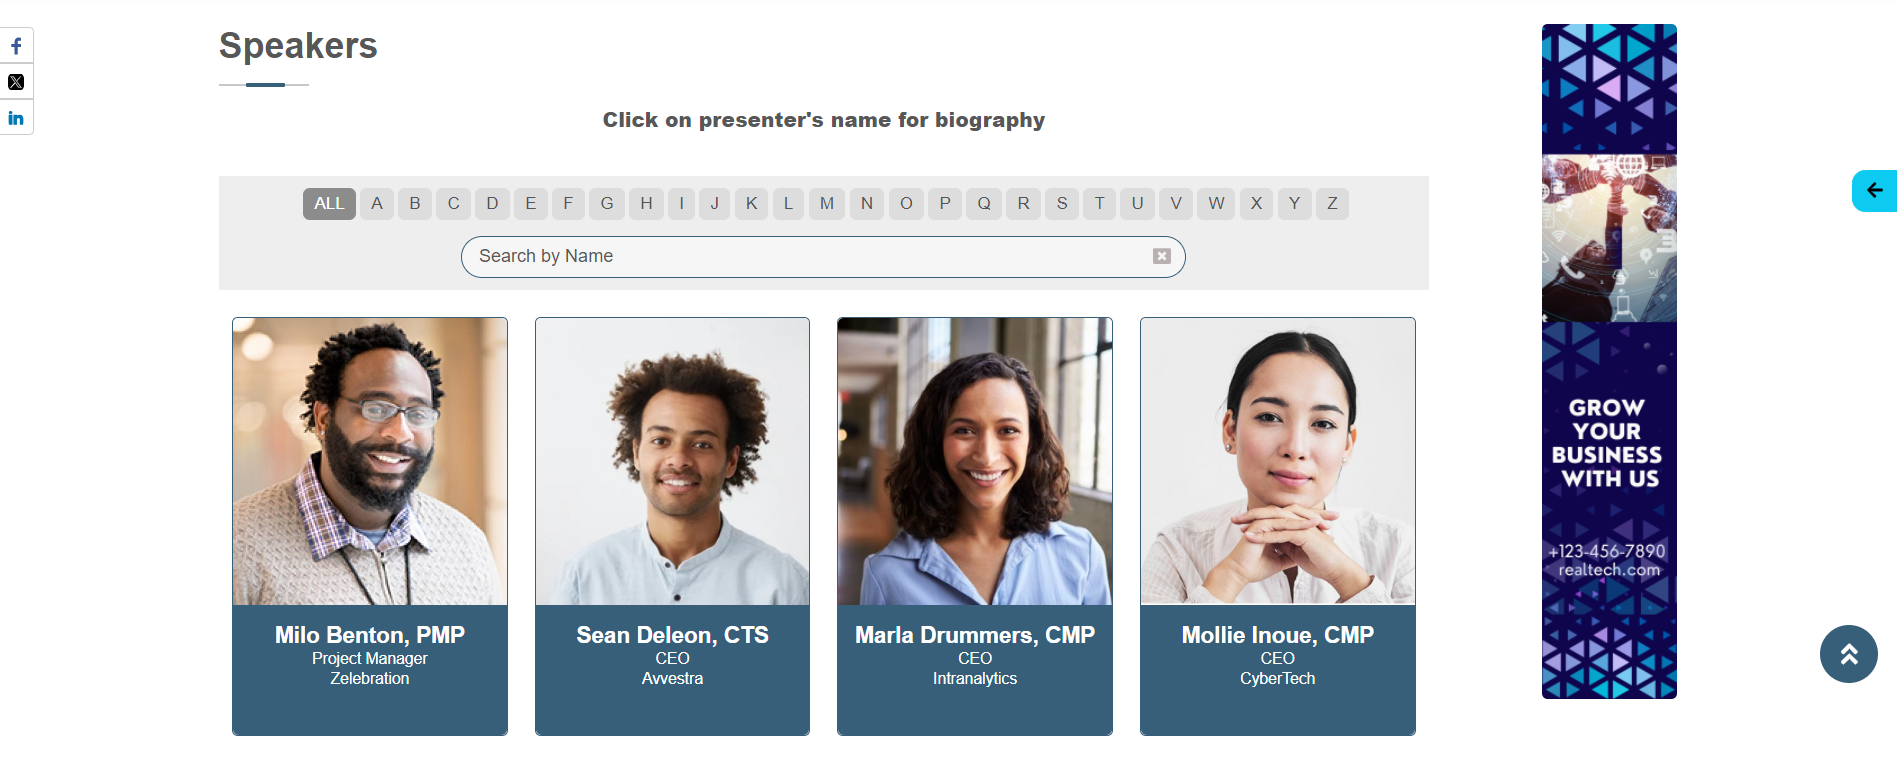Open Mollie Inoue, CMP biography
1897x758 pixels.
tap(1278, 635)
